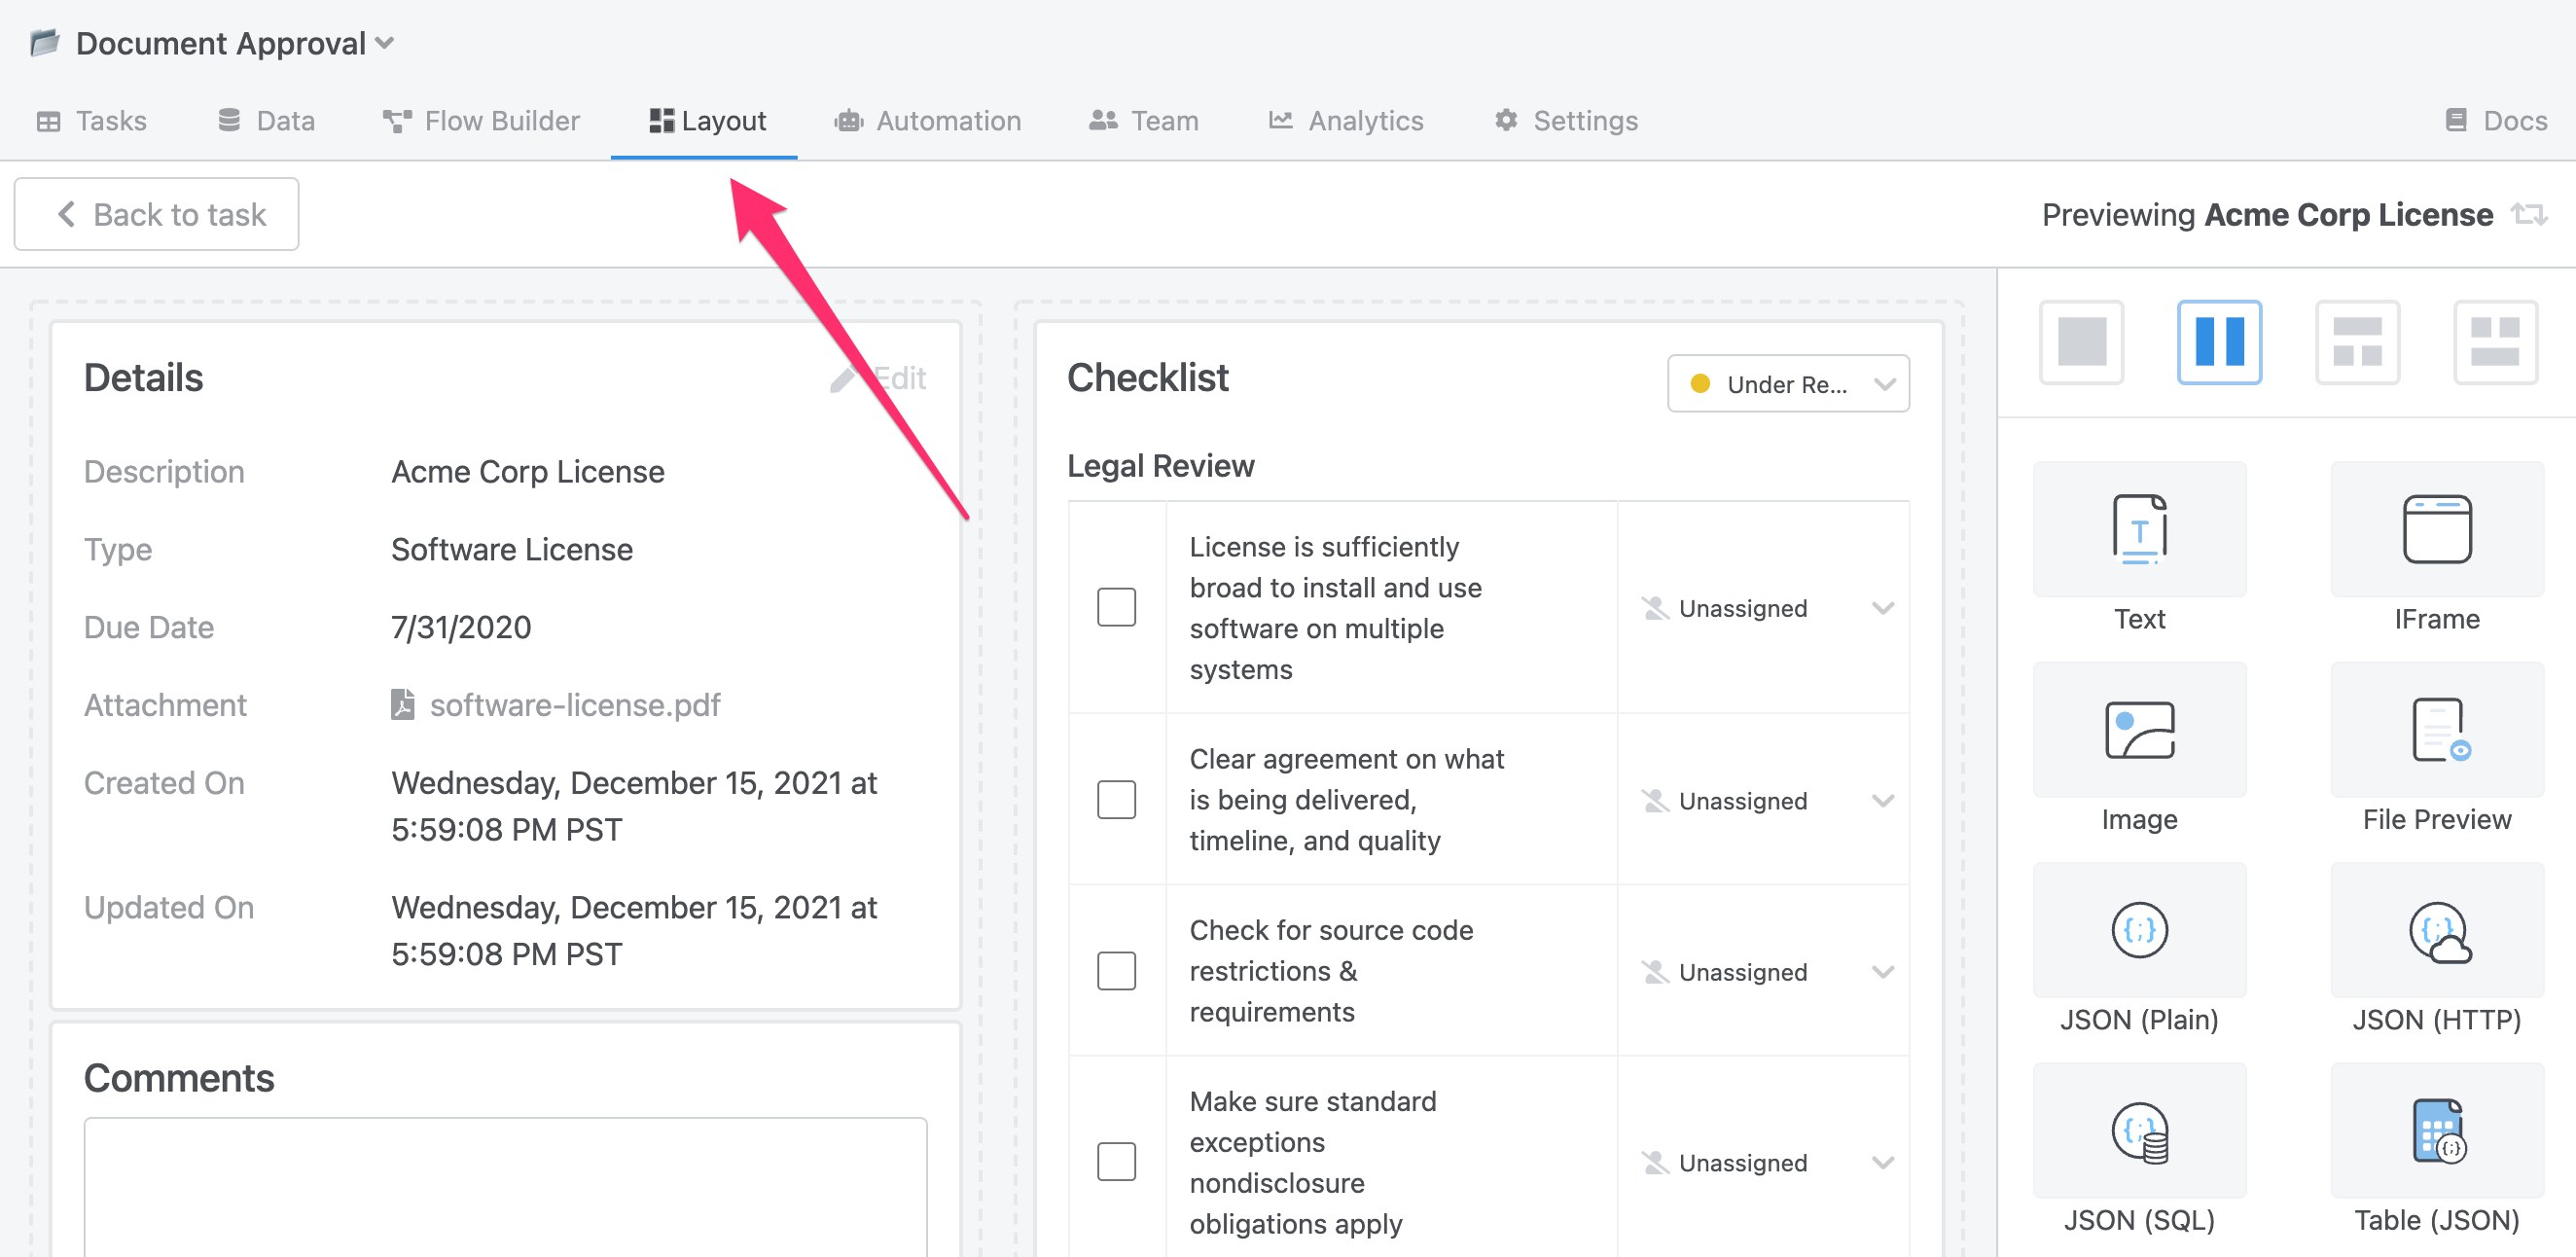
Task: Click the Back to task button
Action: tap(156, 213)
